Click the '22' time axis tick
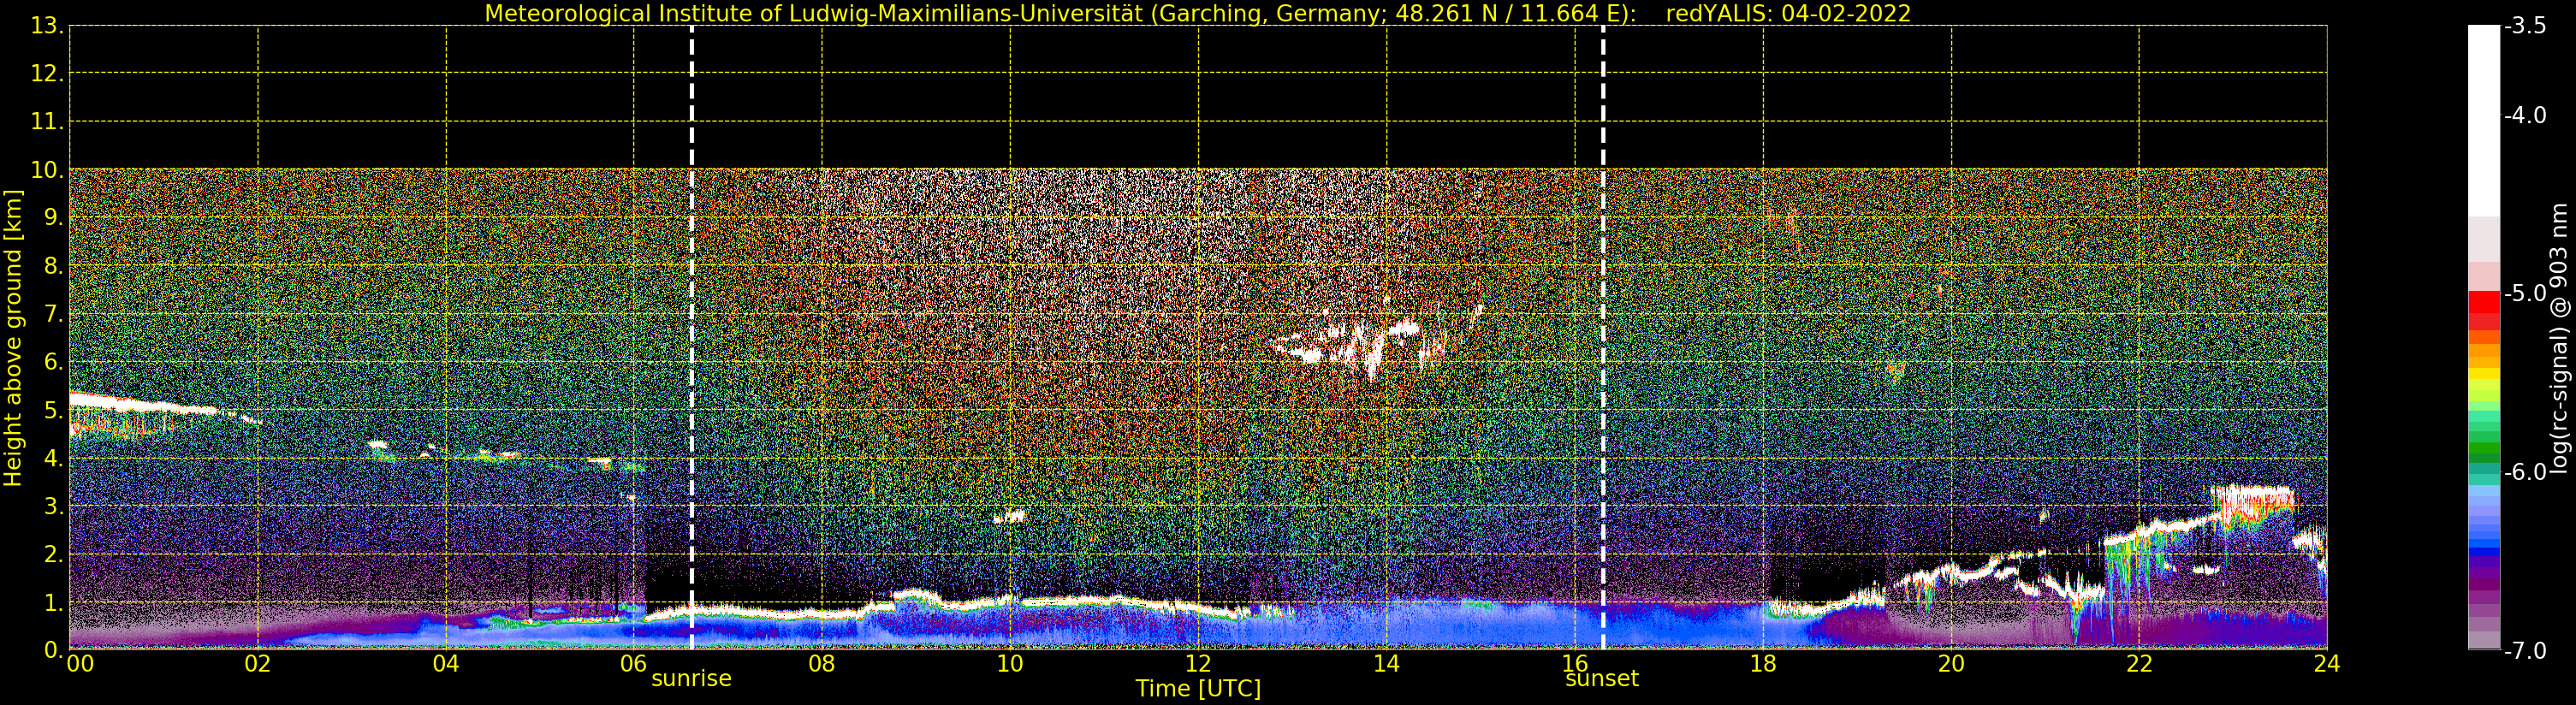 point(2139,664)
